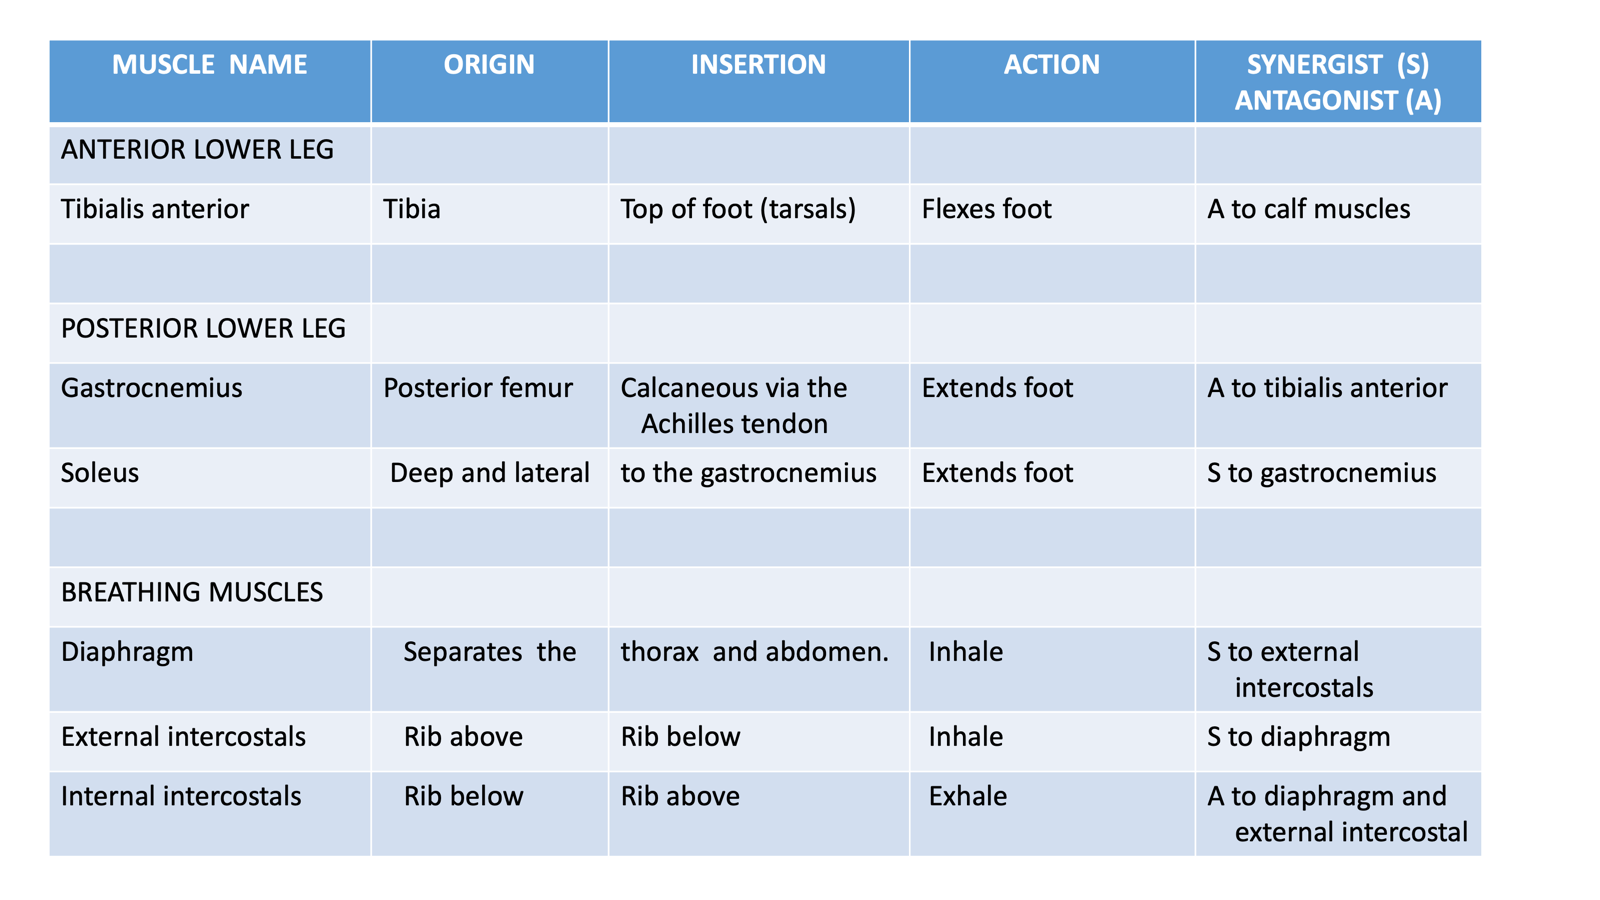Click the Calcaneous via the Achilles tendon cell
The image size is (1600, 900).
[x=759, y=405]
